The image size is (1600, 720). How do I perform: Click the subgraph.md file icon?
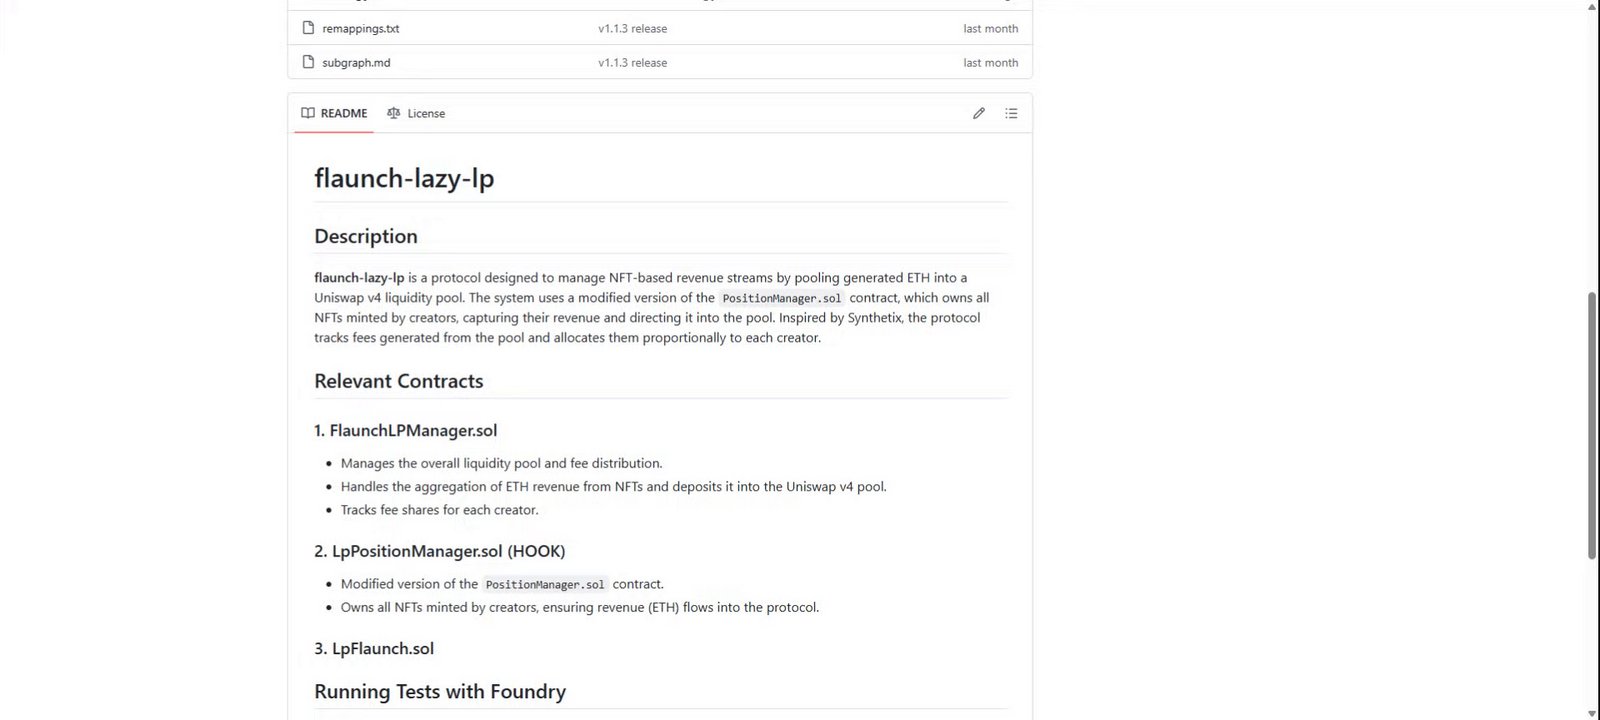[308, 62]
